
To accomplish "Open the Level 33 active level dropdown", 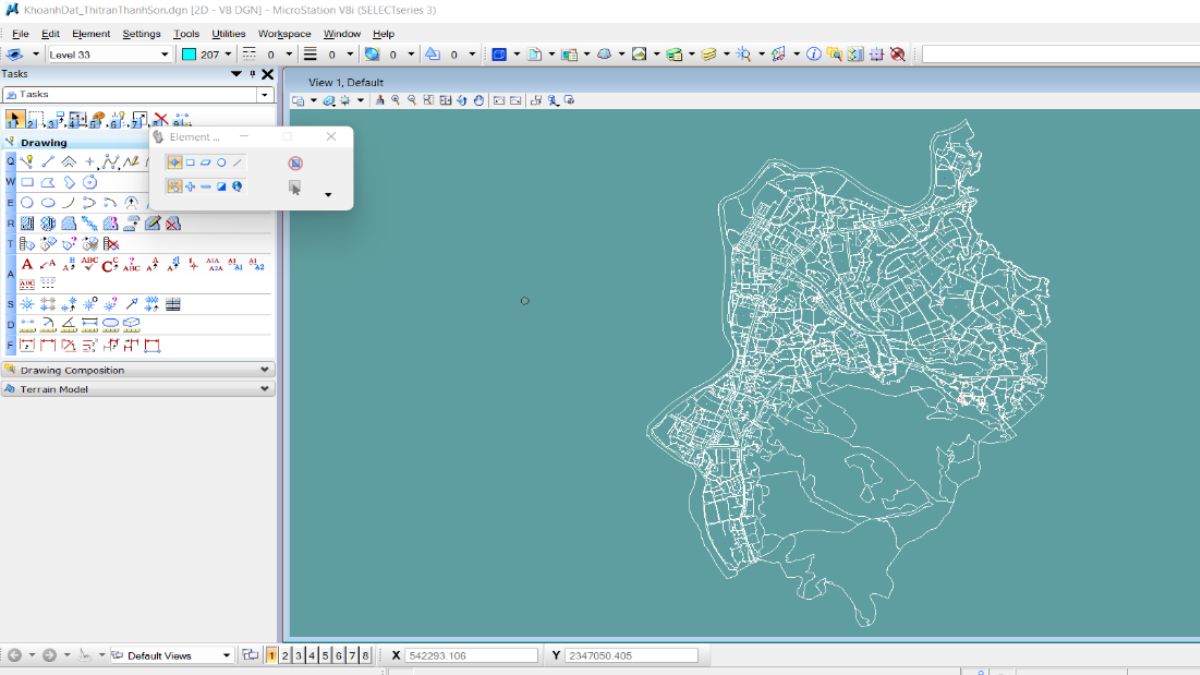I will pyautogui.click(x=108, y=54).
